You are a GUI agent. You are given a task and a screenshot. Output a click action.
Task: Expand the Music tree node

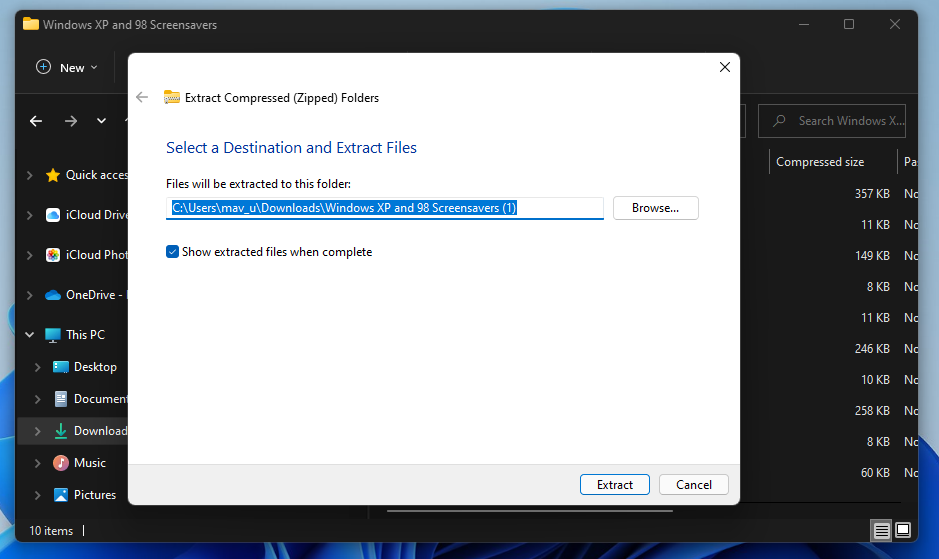click(x=37, y=463)
